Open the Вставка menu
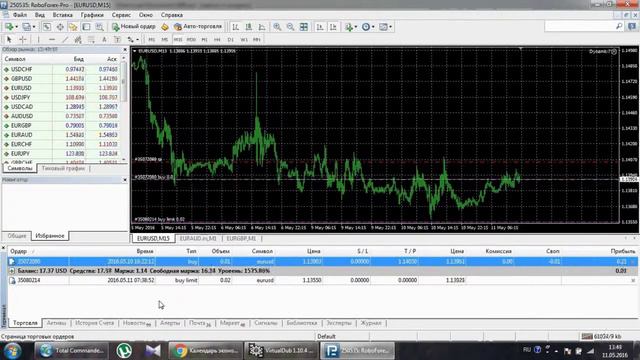This screenshot has height=360, width=640. [x=62, y=15]
